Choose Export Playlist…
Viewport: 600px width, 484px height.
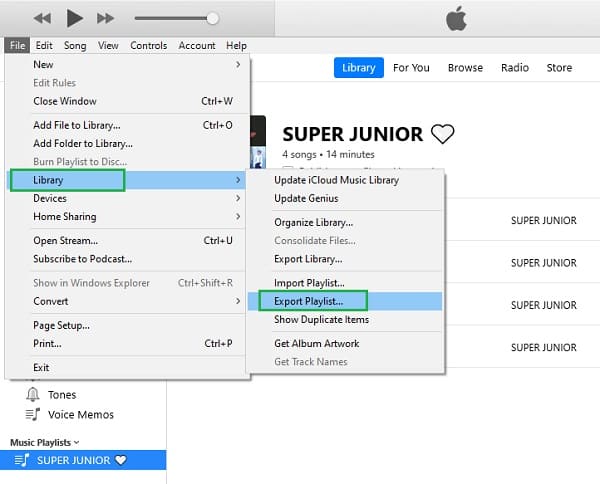click(x=345, y=301)
